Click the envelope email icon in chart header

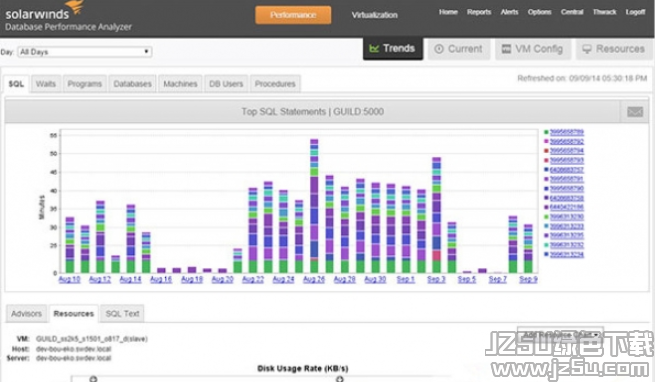635,112
